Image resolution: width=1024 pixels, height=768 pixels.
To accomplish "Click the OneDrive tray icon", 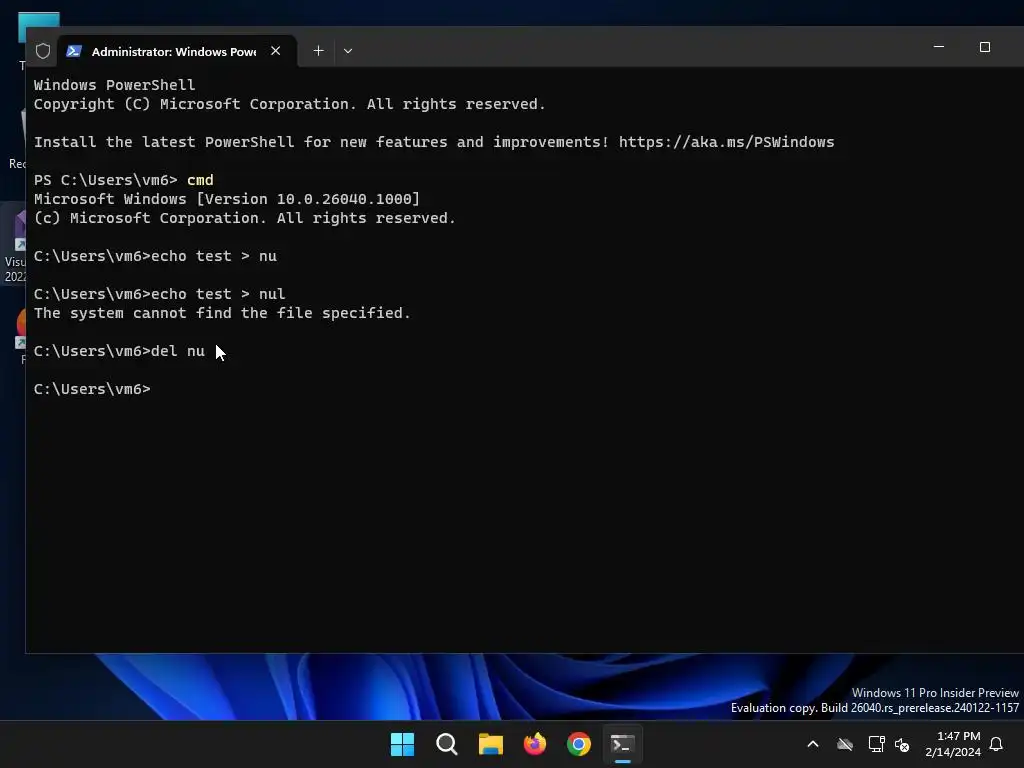I will coord(845,744).
